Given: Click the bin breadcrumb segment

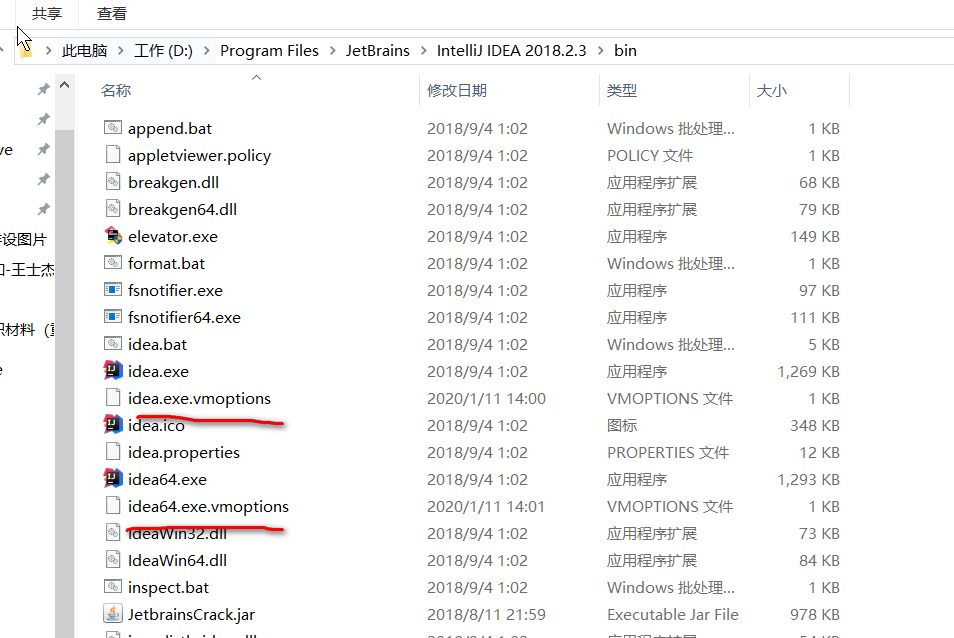Looking at the screenshot, I should click(625, 50).
